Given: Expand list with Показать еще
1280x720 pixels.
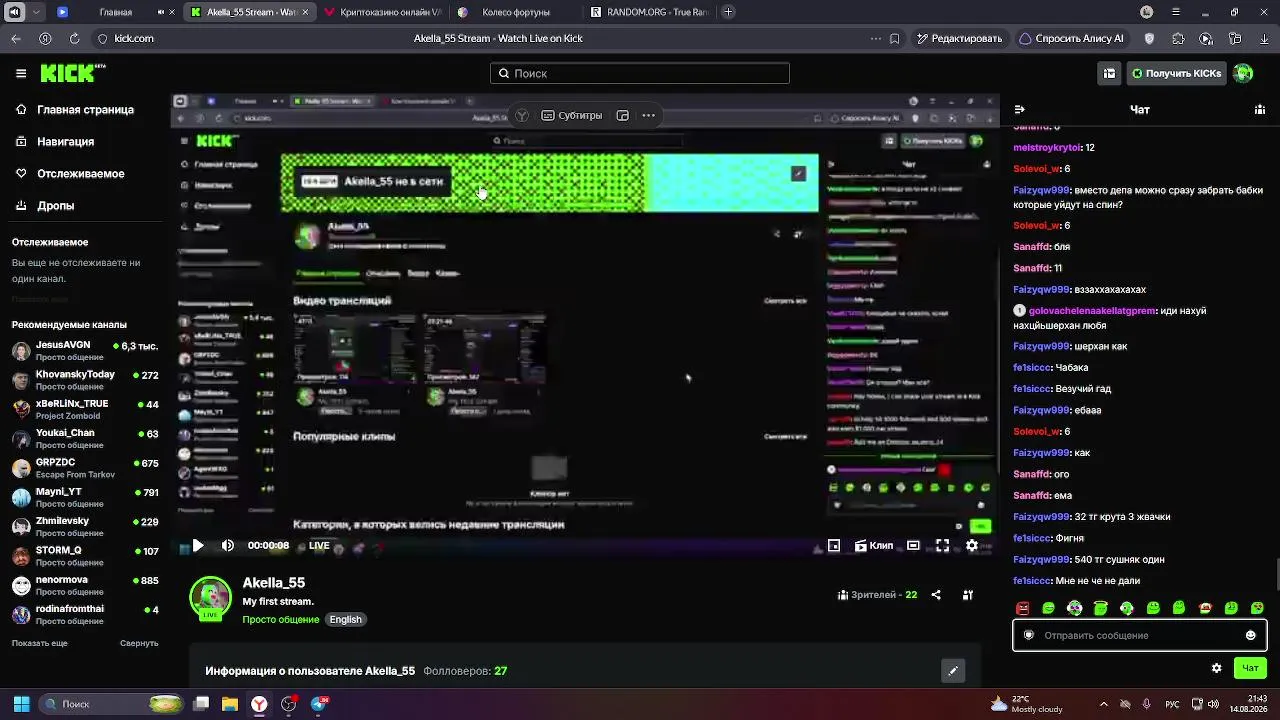Looking at the screenshot, I should (x=40, y=643).
